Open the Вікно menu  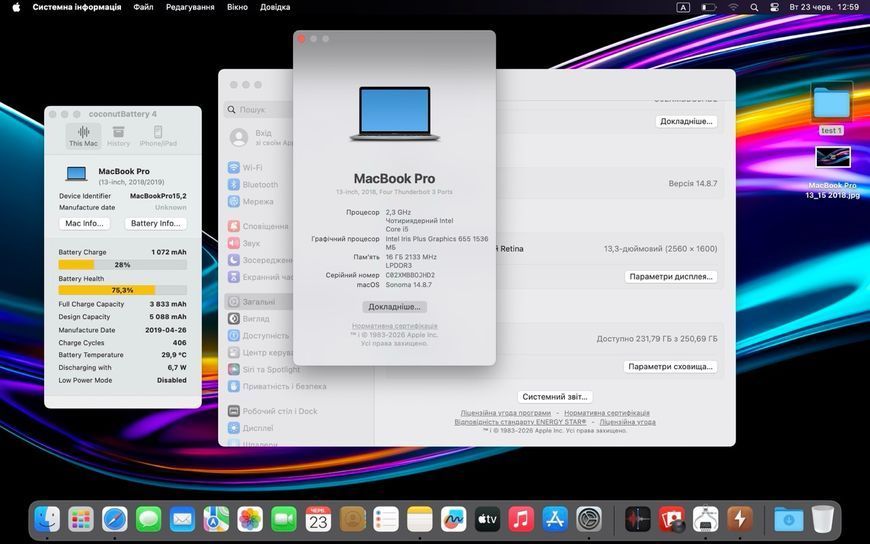tap(237, 7)
